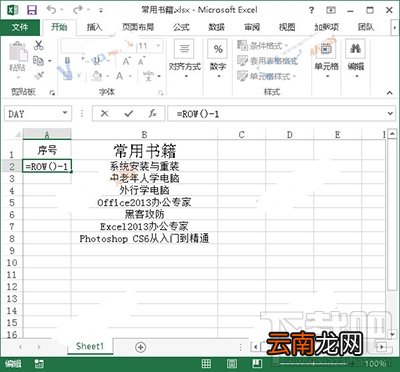The height and width of the screenshot is (372, 400).
Task: Click cell containing 常用书籍
Action: (144, 151)
